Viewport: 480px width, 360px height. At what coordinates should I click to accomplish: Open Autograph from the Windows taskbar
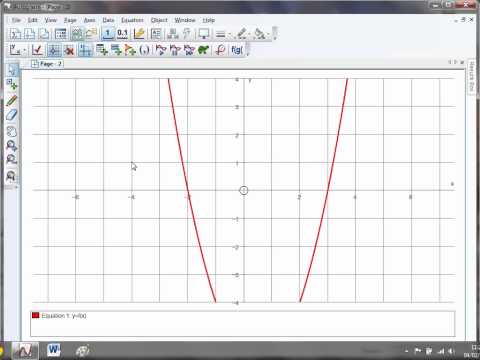[x=25, y=350]
